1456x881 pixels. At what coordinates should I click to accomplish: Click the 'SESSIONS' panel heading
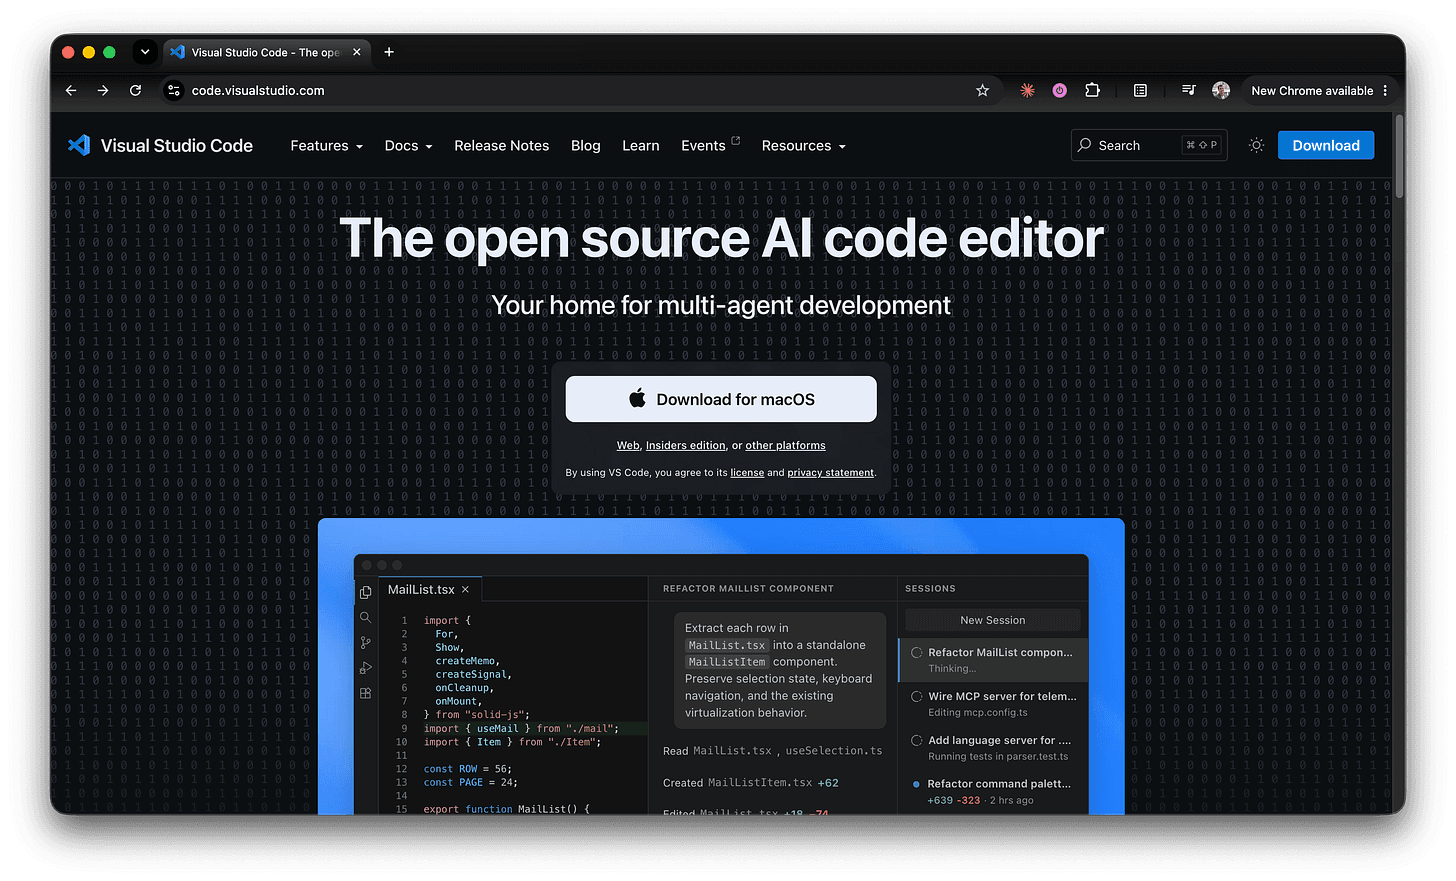(930, 589)
